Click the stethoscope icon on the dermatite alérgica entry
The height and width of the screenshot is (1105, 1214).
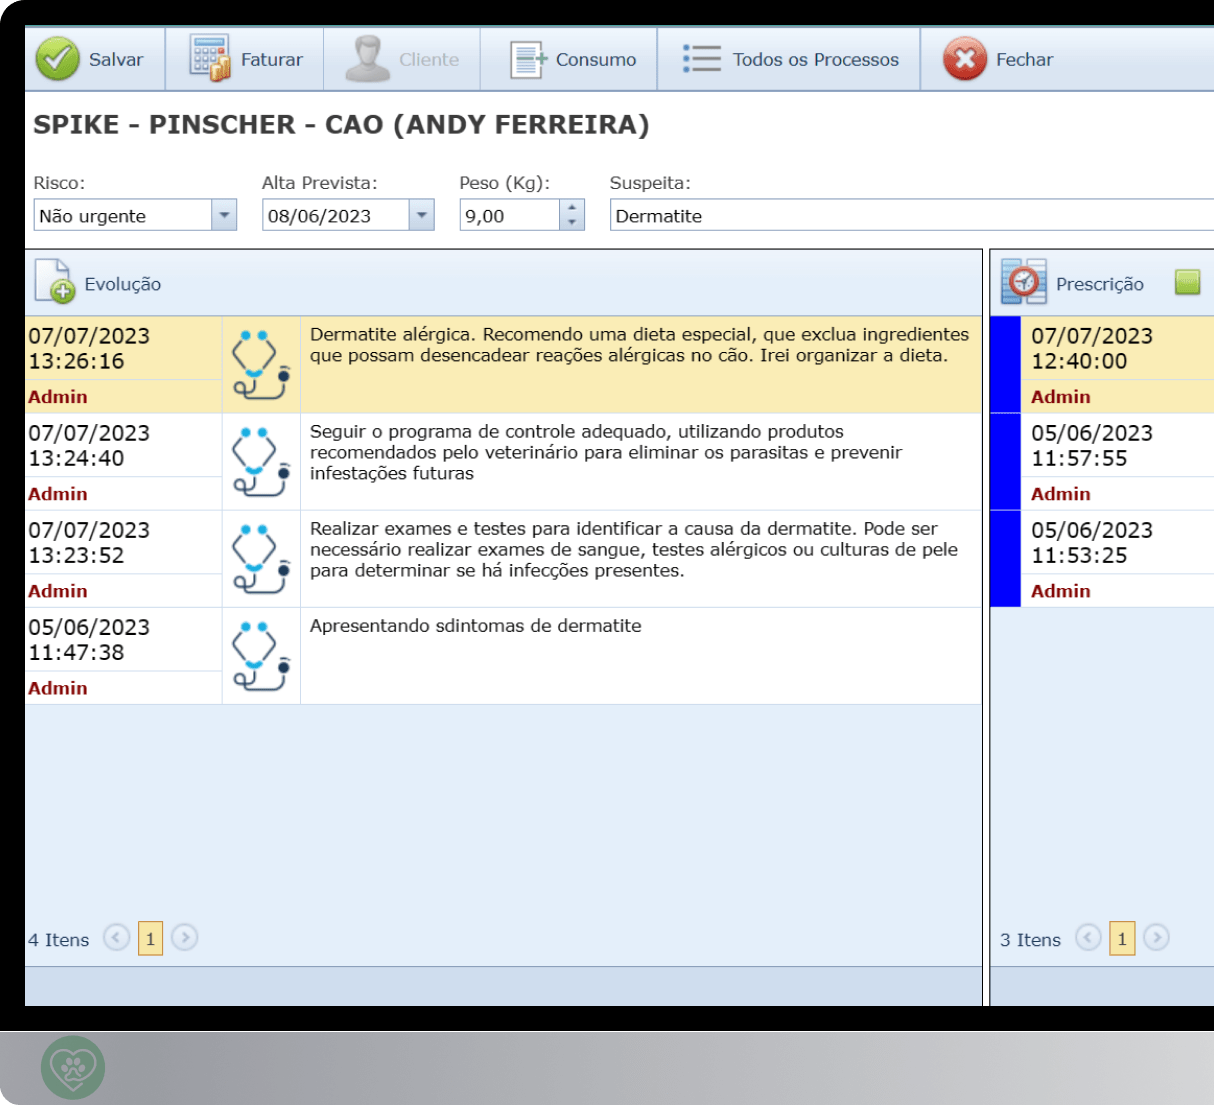click(x=260, y=364)
